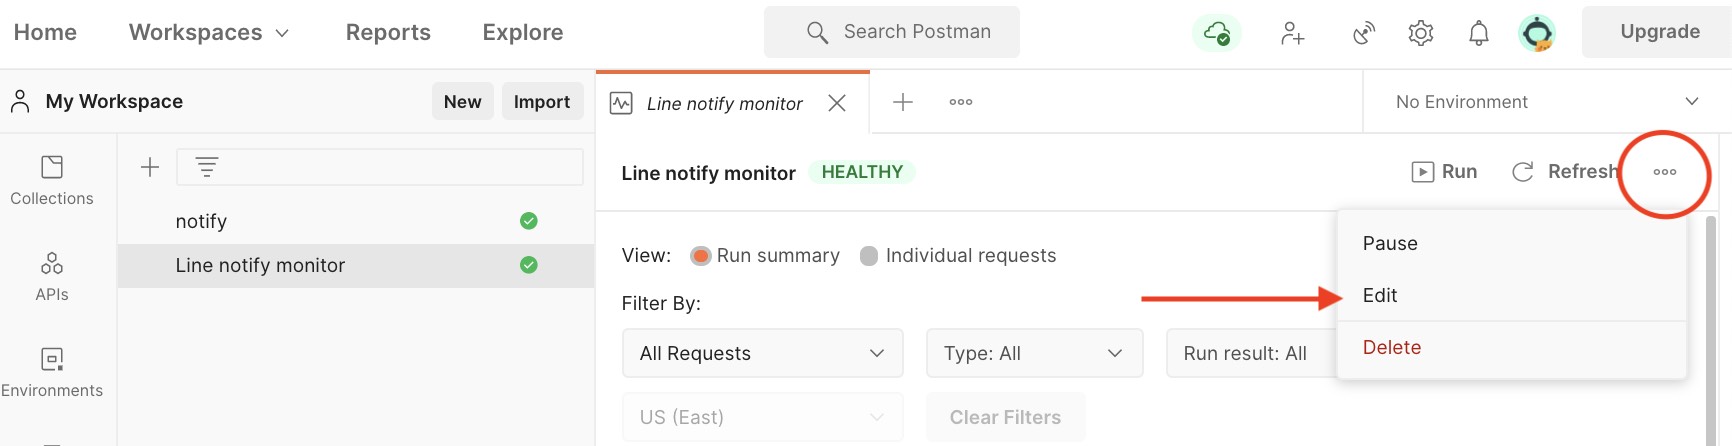
Task: Click the invite people icon
Action: point(1292,33)
